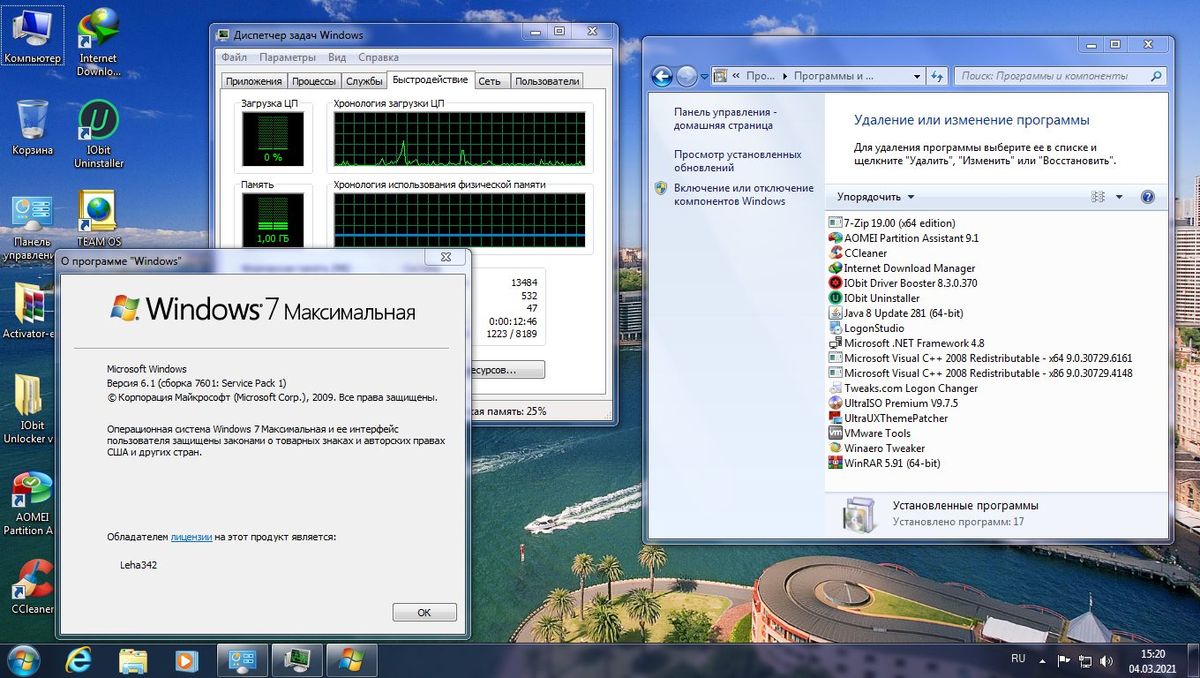Open the Корзина recycle bin icon

pyautogui.click(x=32, y=127)
